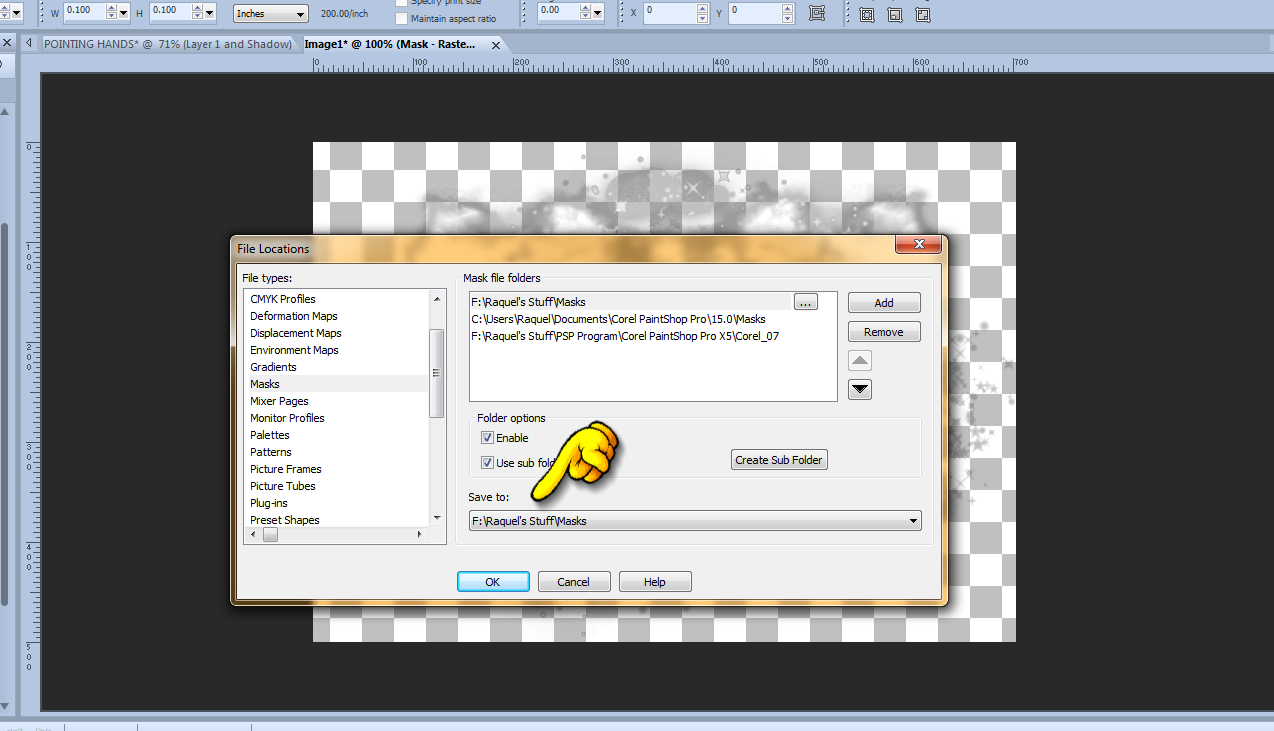Choose Patterns file type
The width and height of the screenshot is (1274, 731).
[271, 452]
